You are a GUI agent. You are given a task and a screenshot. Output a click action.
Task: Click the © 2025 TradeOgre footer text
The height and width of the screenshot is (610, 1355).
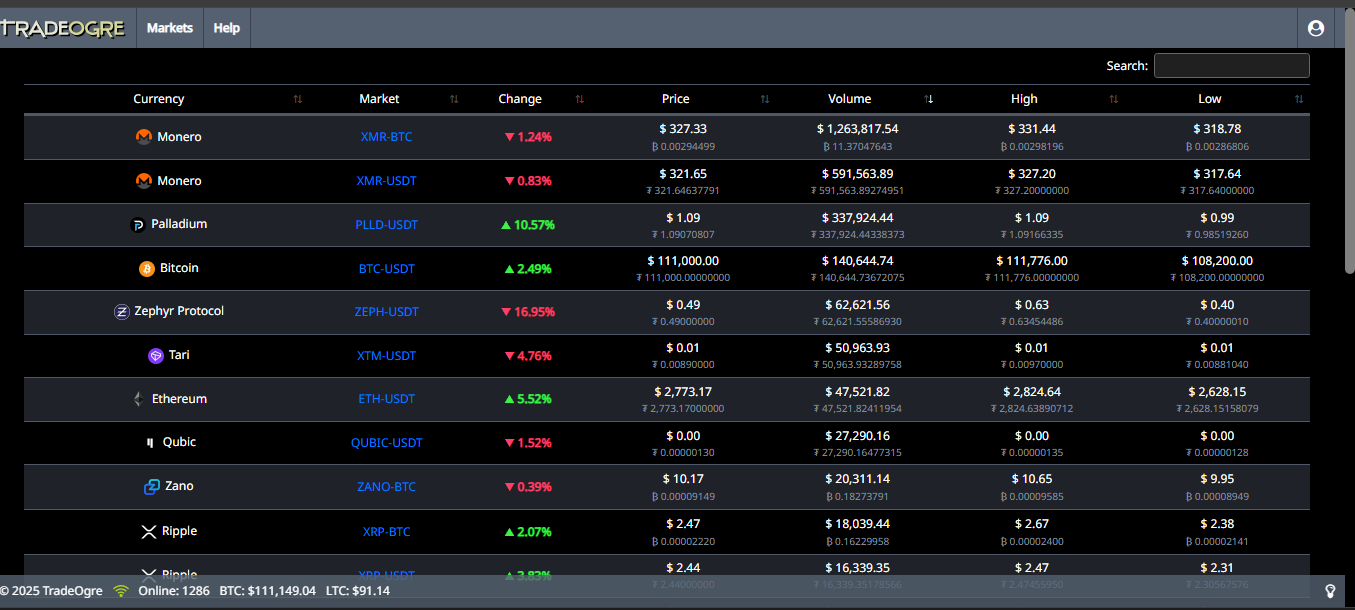click(51, 591)
